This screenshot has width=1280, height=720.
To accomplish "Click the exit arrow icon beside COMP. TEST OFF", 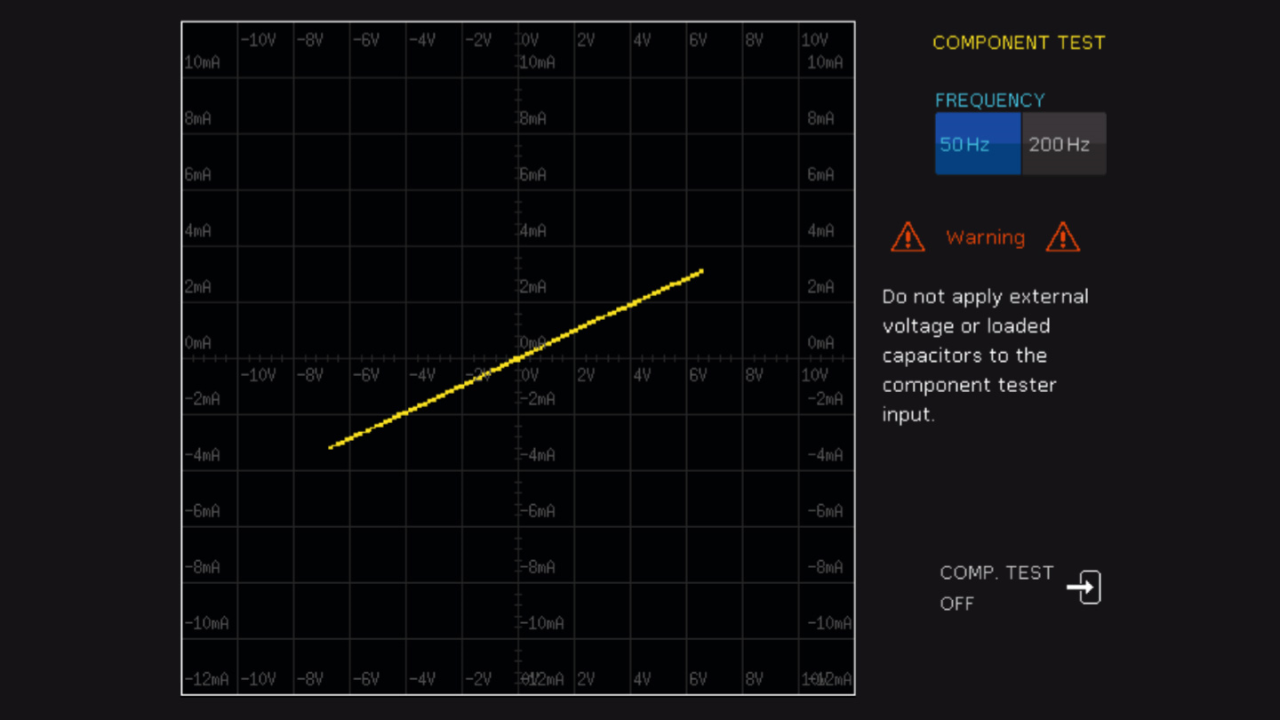I will tap(1084, 587).
